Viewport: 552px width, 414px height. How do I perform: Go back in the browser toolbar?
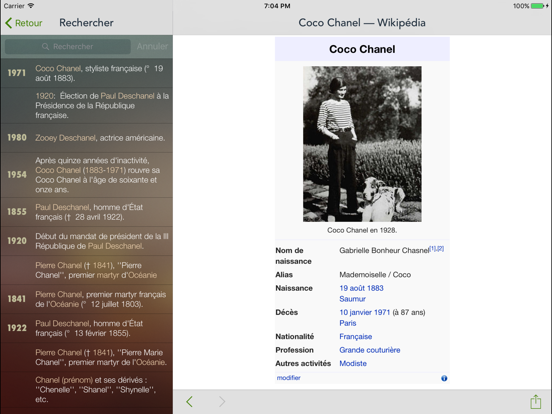tap(189, 402)
